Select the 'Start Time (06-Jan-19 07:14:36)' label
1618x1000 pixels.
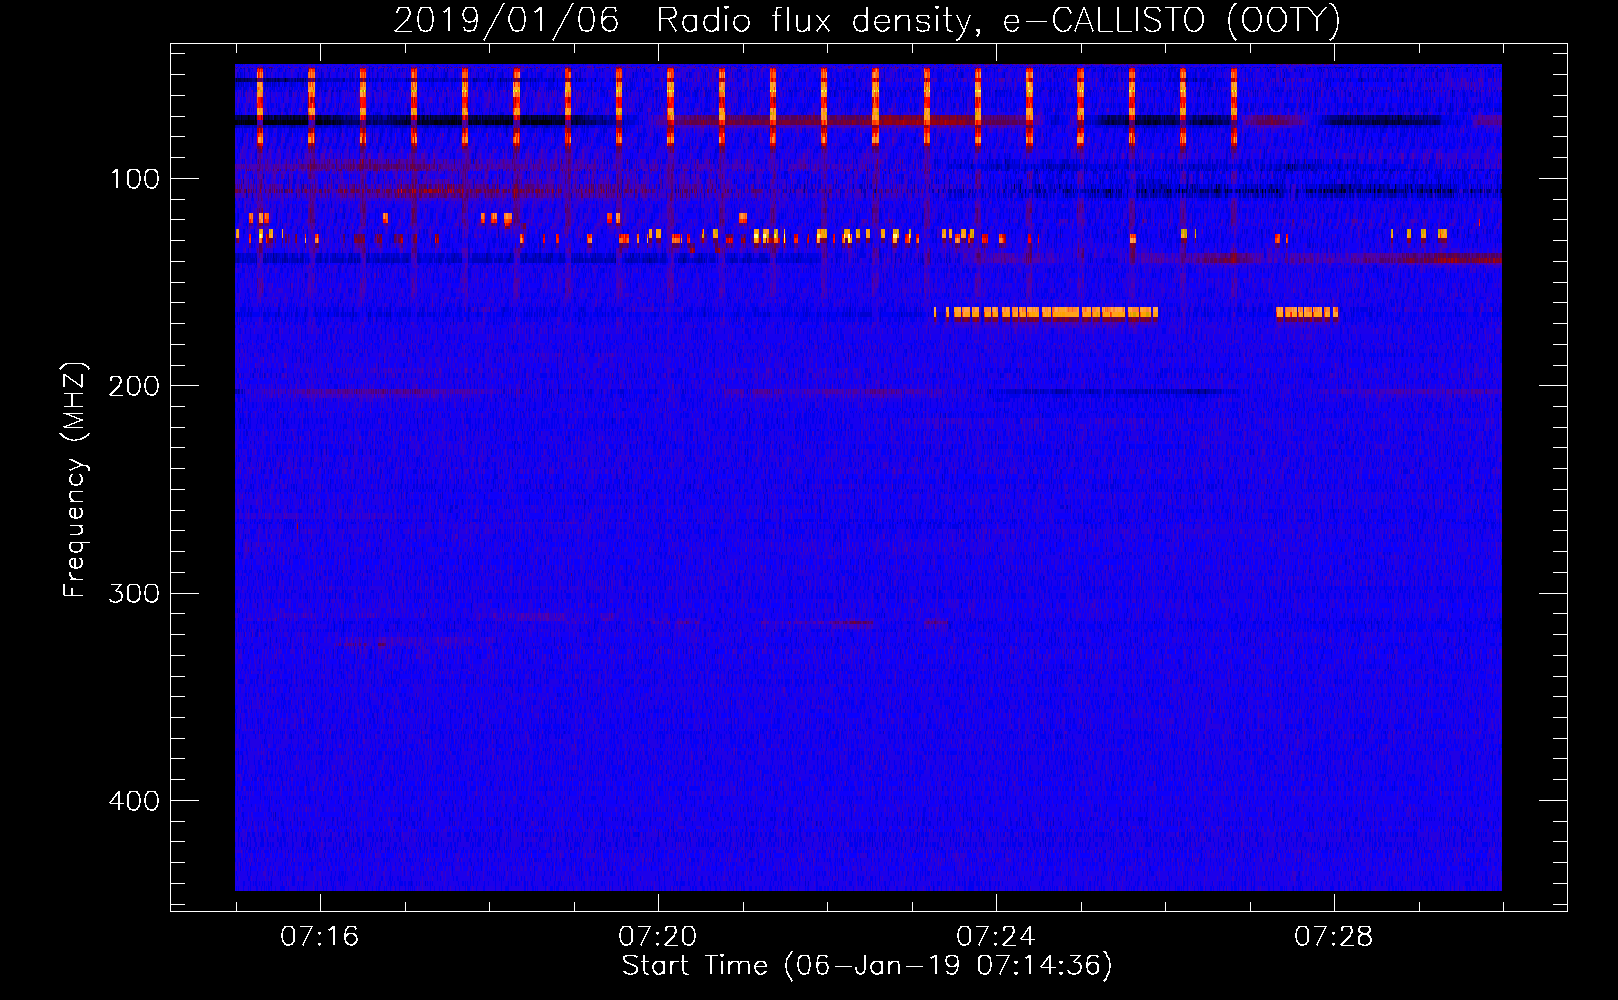tap(867, 966)
